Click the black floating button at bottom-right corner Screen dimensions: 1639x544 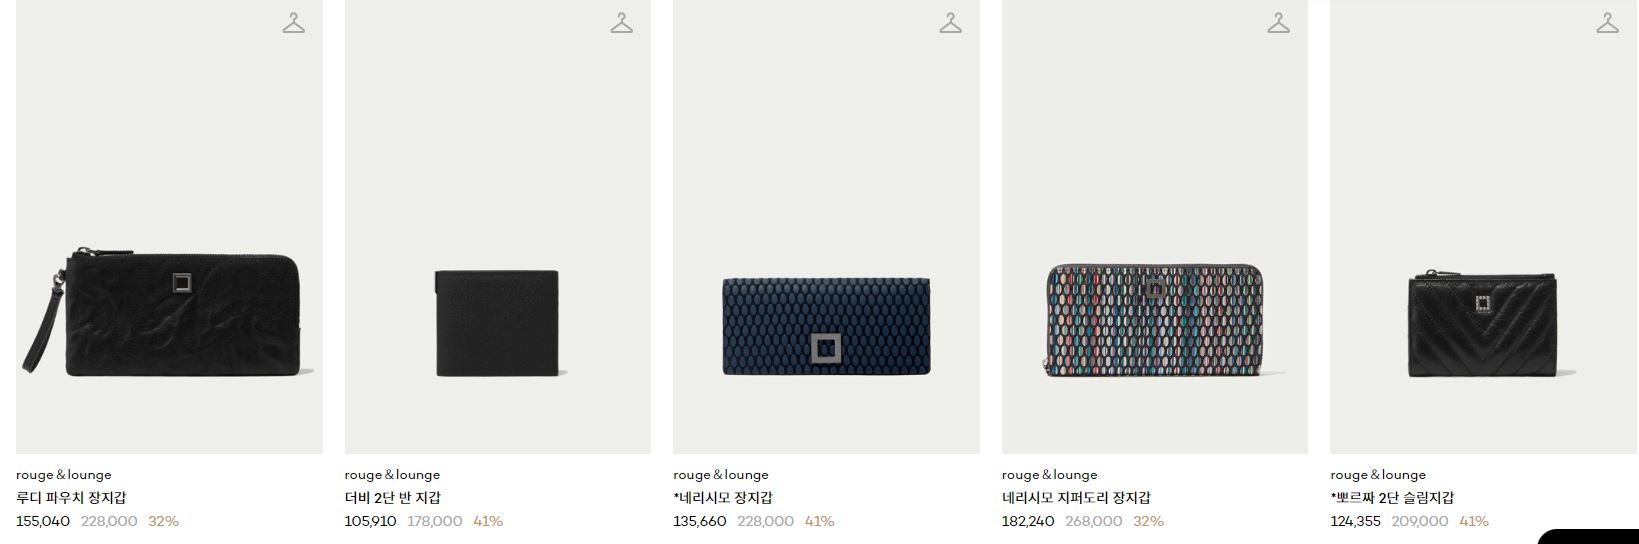(x=1590, y=537)
